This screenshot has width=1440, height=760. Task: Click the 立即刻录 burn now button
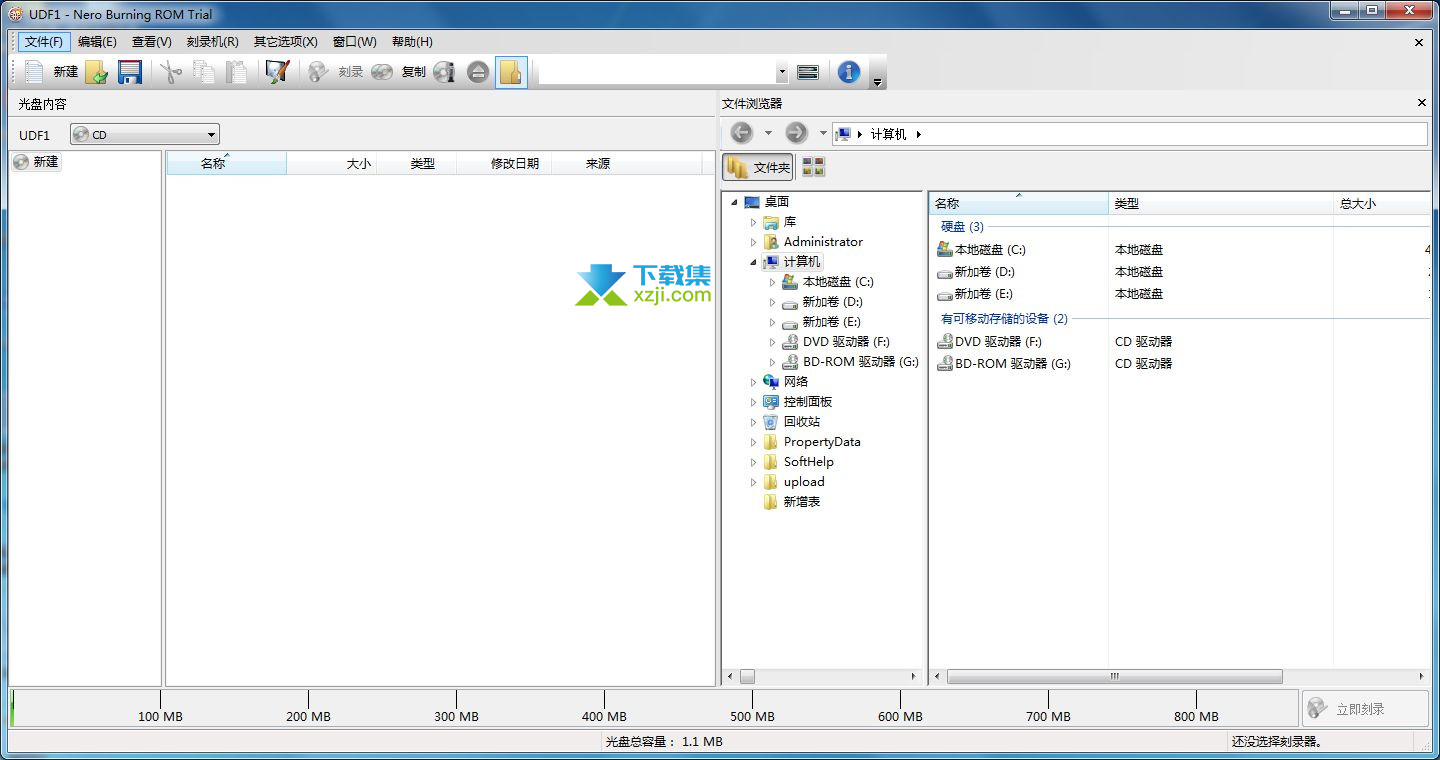pyautogui.click(x=1365, y=708)
